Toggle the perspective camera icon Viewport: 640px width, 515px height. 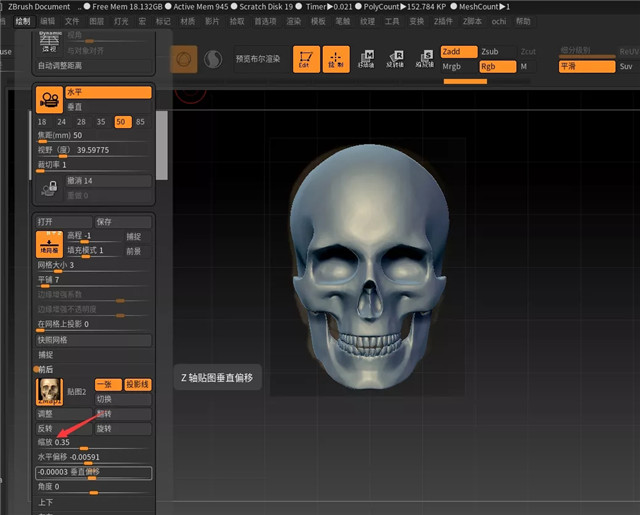point(49,100)
